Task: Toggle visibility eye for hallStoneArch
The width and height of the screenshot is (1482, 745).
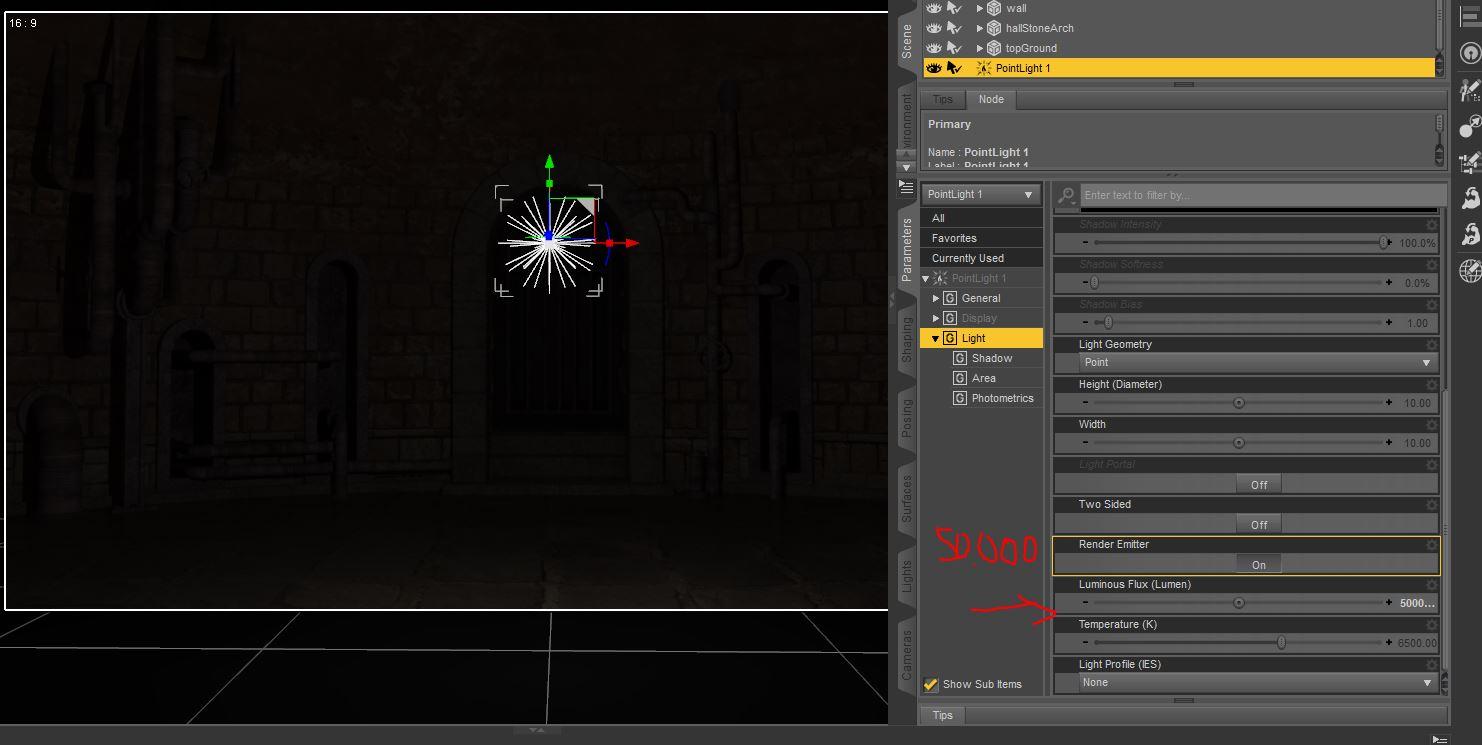Action: [x=934, y=28]
